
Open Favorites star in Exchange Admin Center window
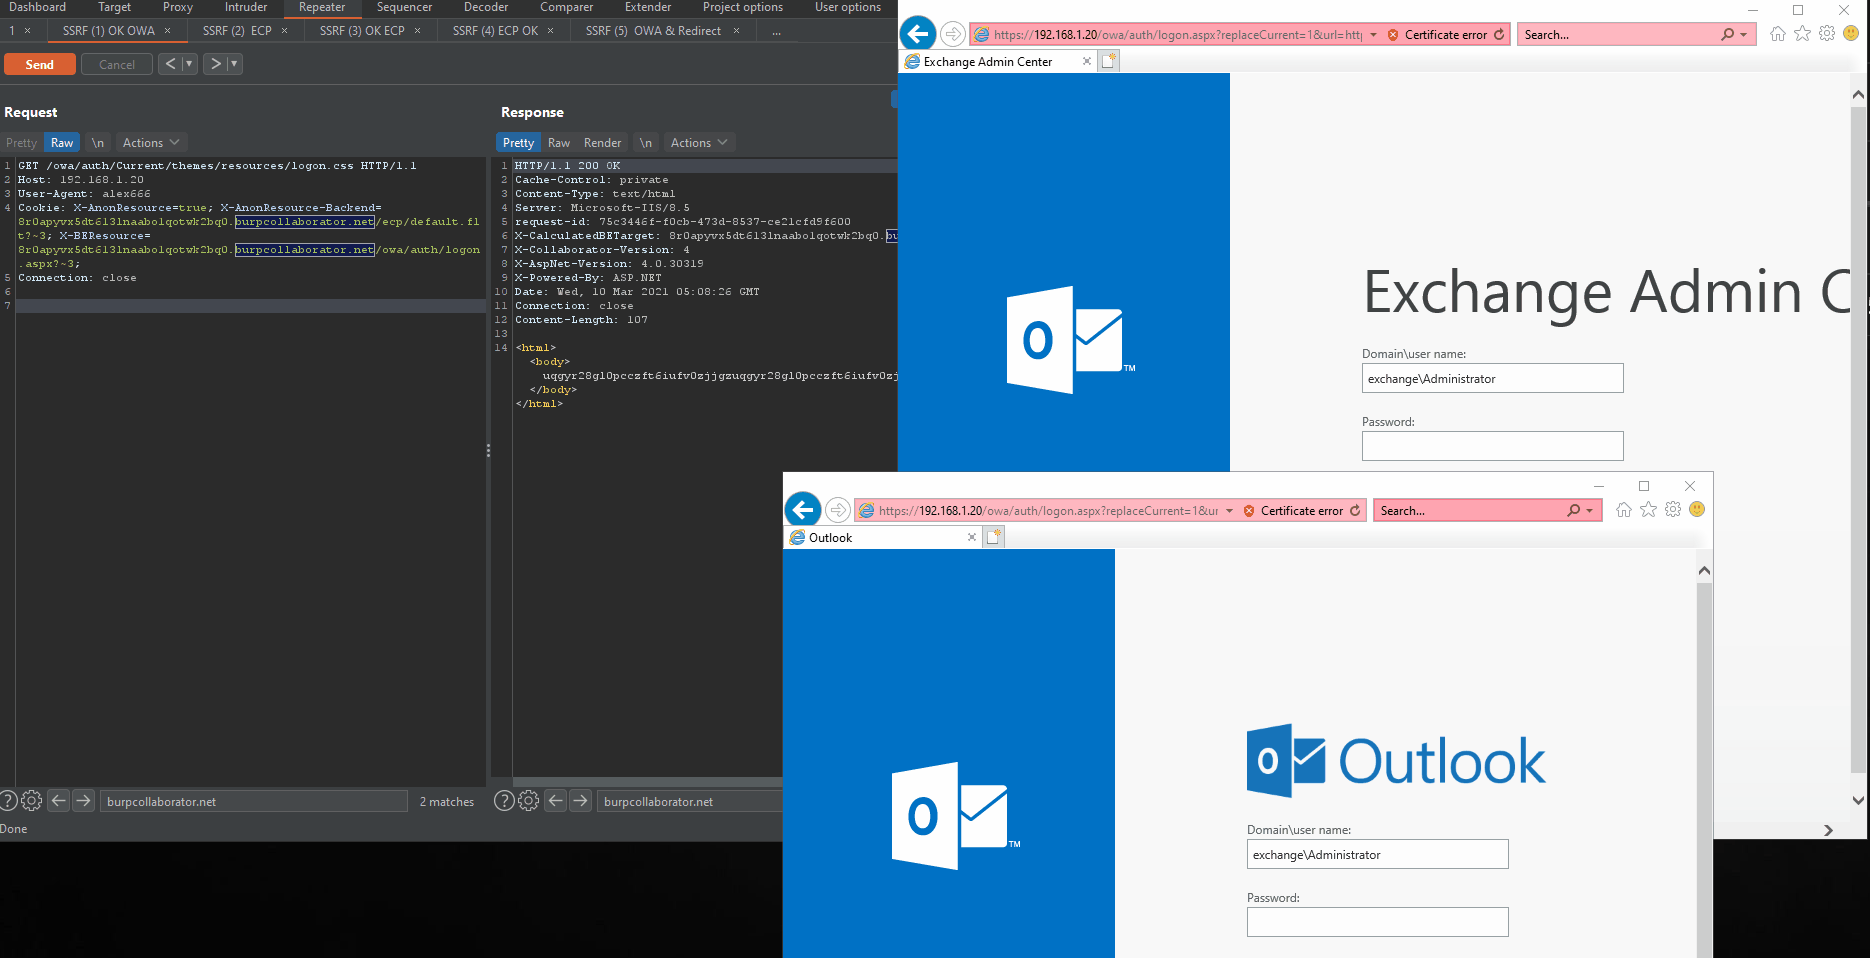pos(1802,34)
